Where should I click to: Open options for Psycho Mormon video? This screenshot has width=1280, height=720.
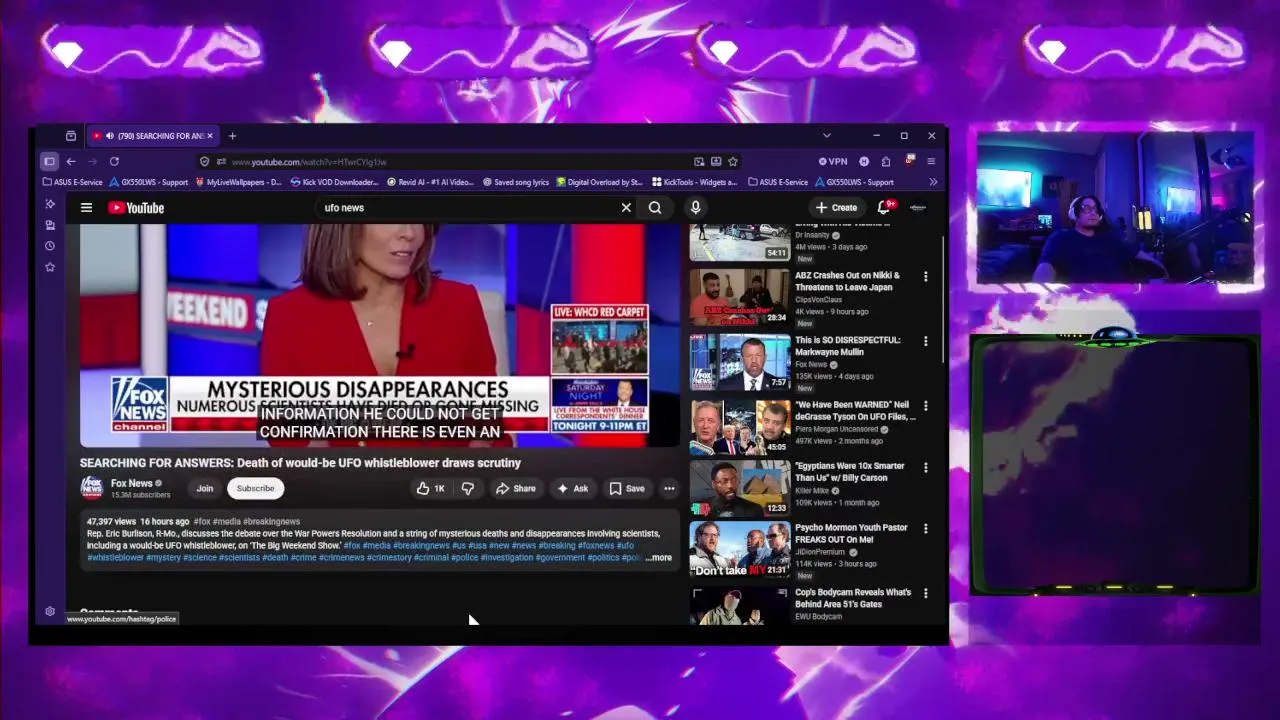coord(925,529)
